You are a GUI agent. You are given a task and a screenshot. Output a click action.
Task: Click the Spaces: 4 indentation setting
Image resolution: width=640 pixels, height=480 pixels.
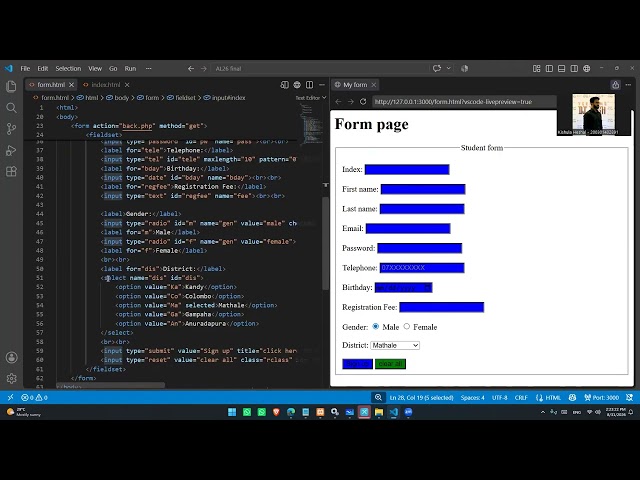(472, 397)
